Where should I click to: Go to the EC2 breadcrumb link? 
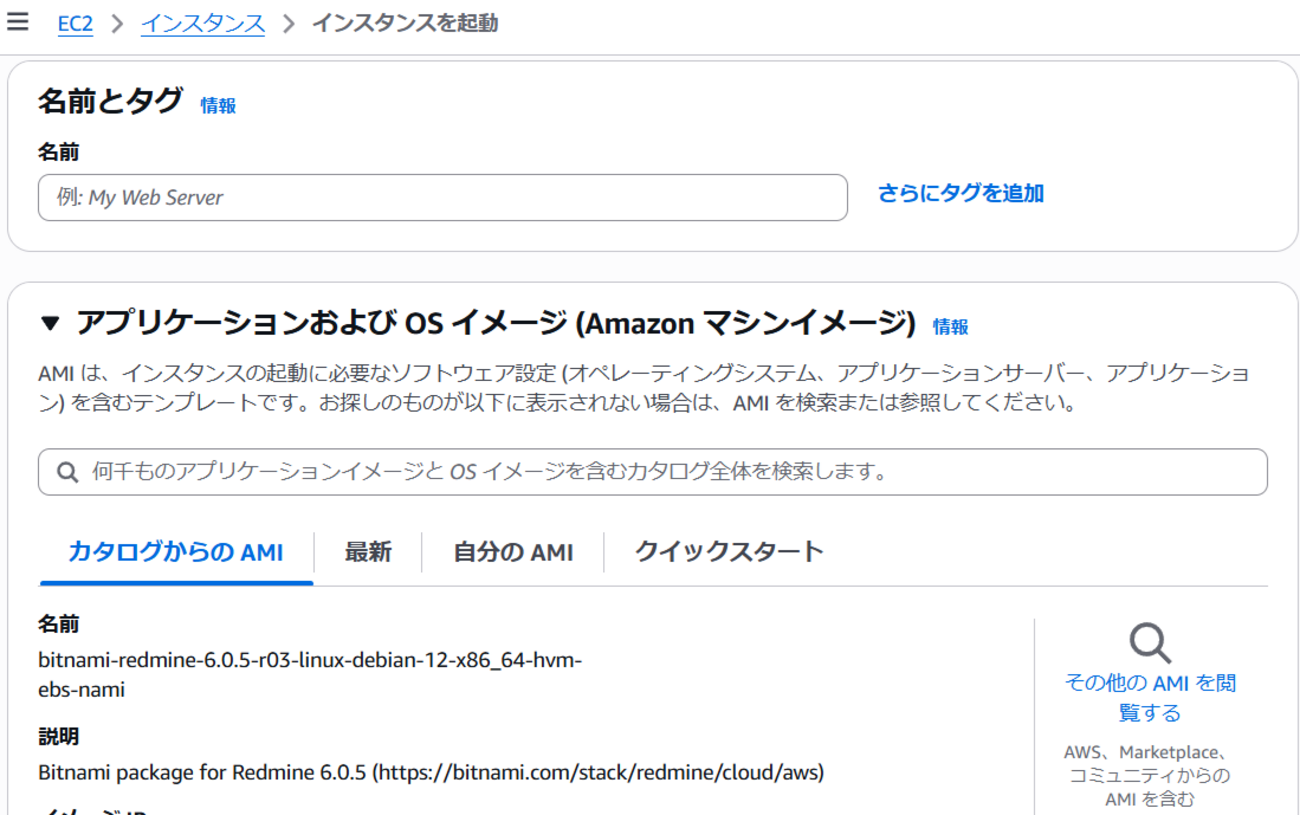(x=75, y=23)
